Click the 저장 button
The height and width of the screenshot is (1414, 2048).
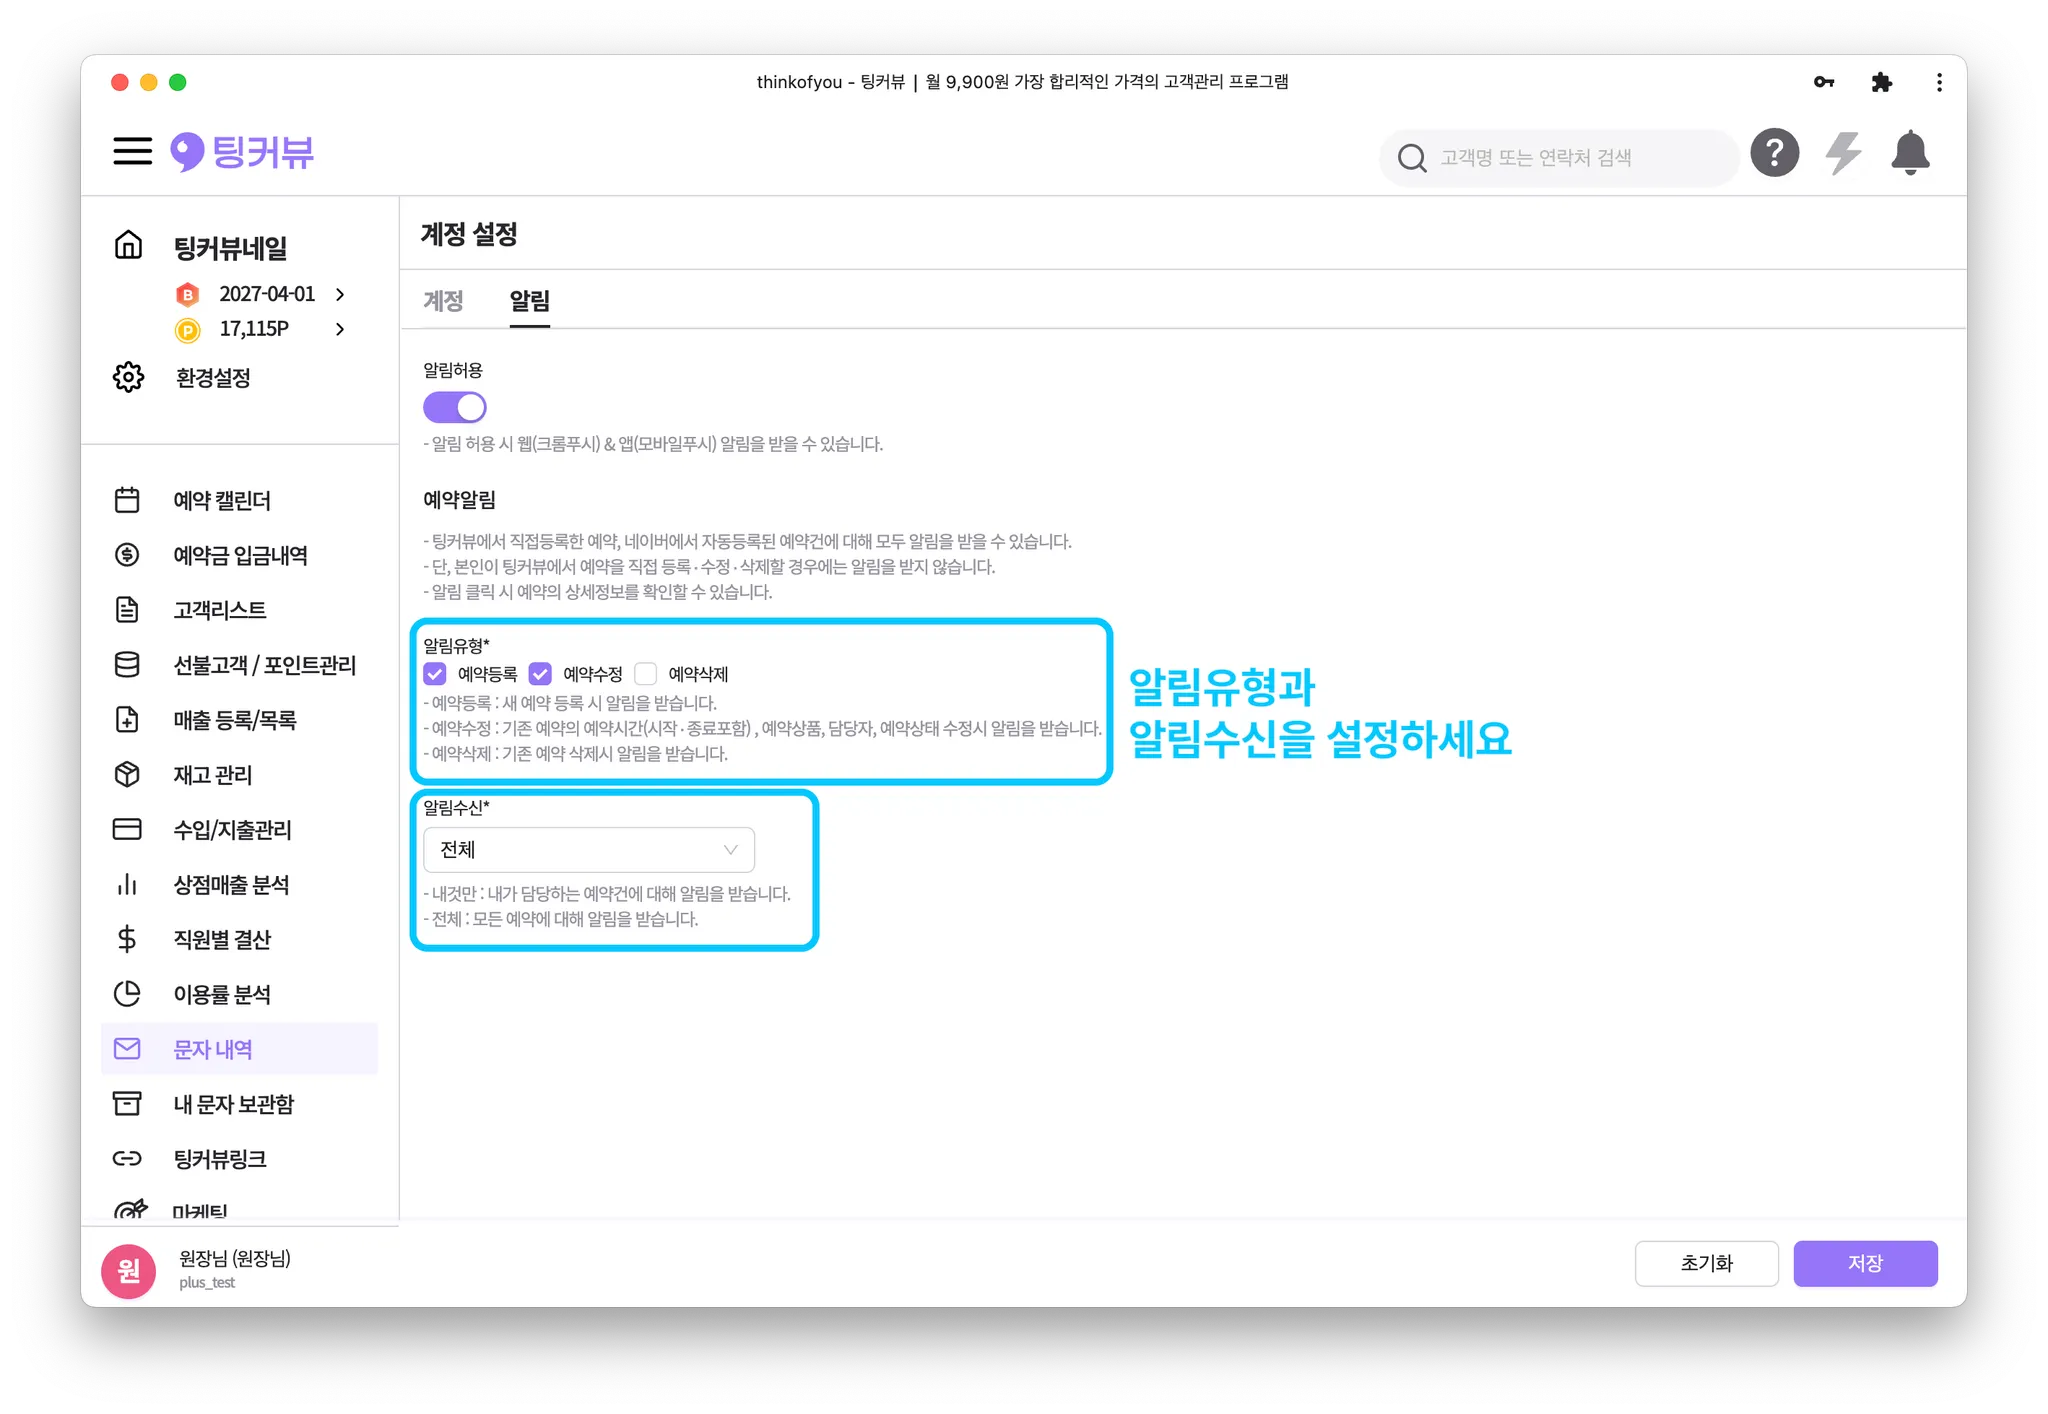pyautogui.click(x=1864, y=1263)
